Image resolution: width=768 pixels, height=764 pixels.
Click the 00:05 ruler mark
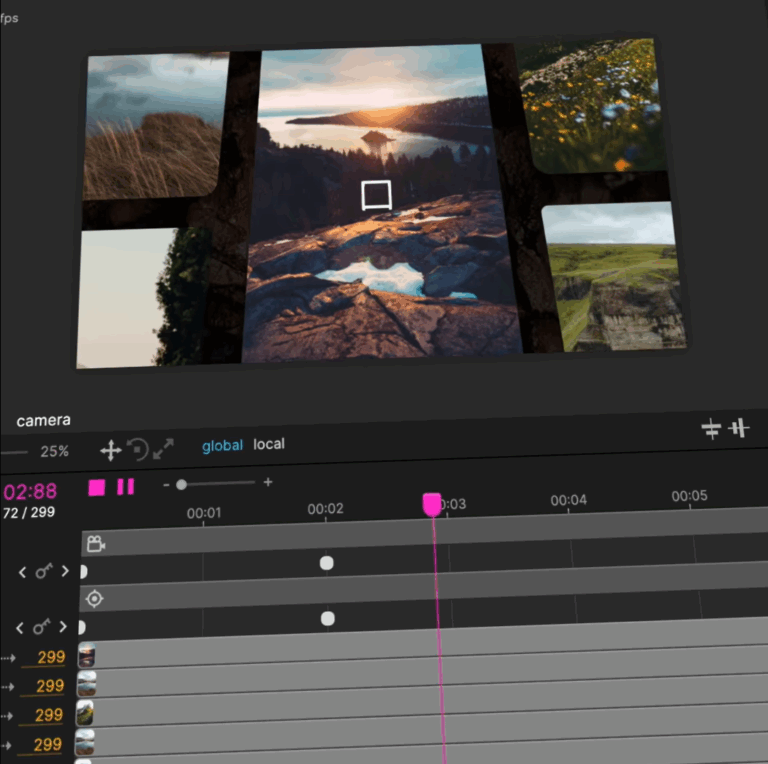click(690, 496)
